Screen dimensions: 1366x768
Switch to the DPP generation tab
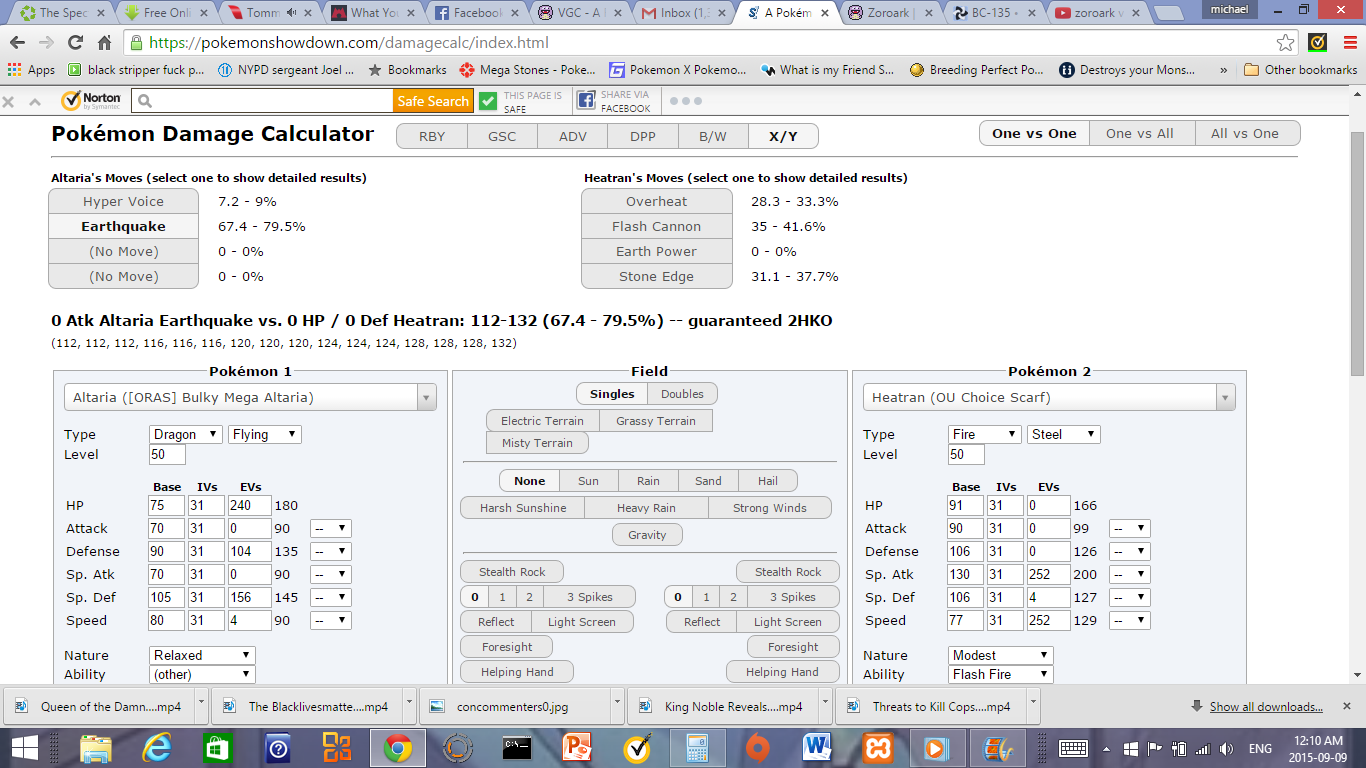point(643,136)
